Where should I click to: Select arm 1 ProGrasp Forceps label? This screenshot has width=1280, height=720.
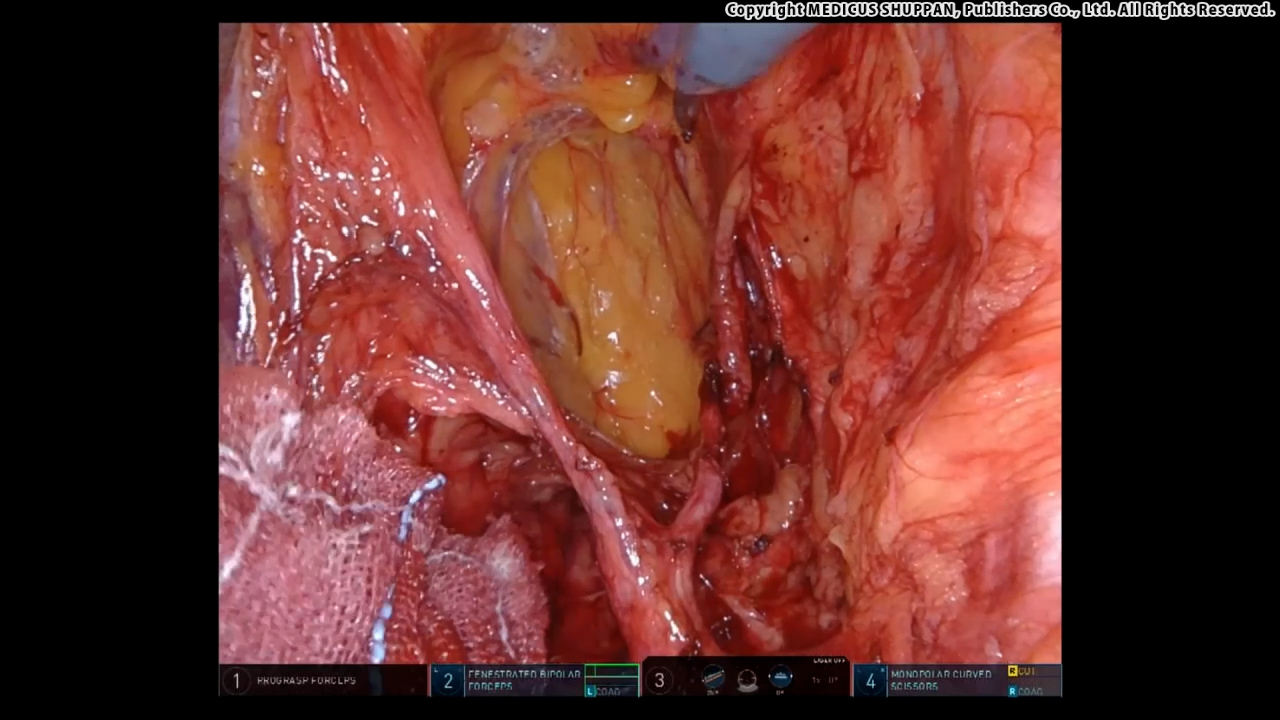coord(306,681)
